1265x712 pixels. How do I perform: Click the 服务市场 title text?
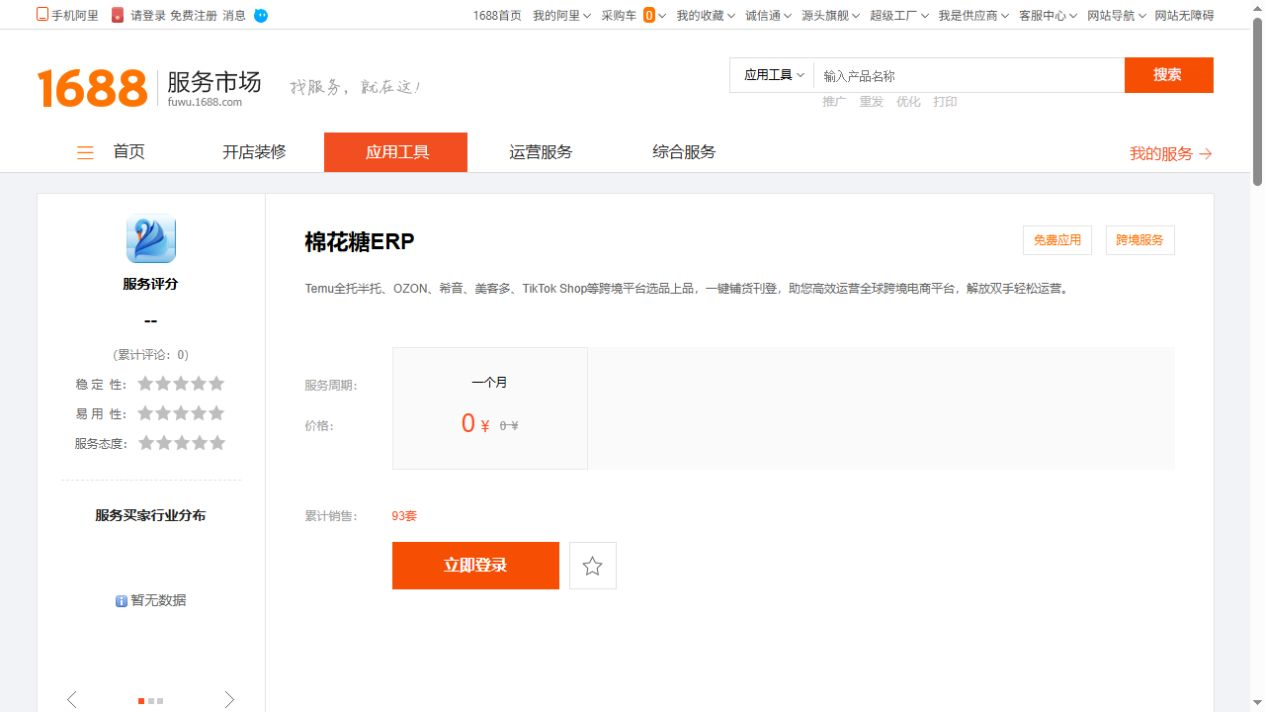tap(214, 82)
